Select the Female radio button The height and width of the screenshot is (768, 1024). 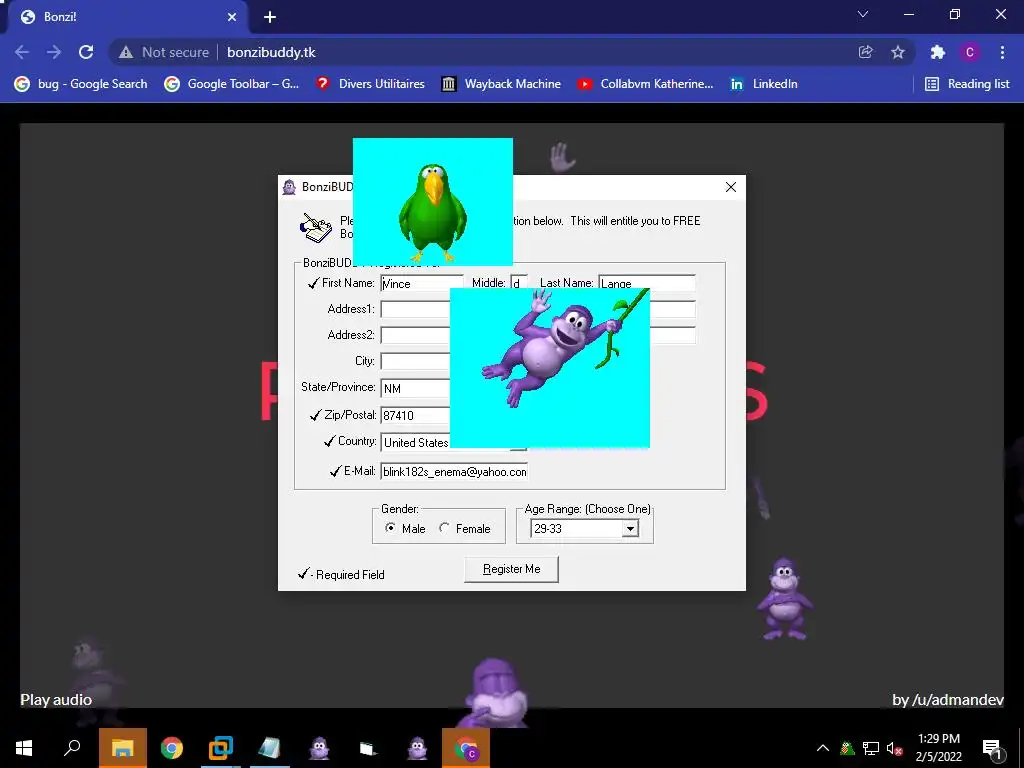tap(445, 528)
